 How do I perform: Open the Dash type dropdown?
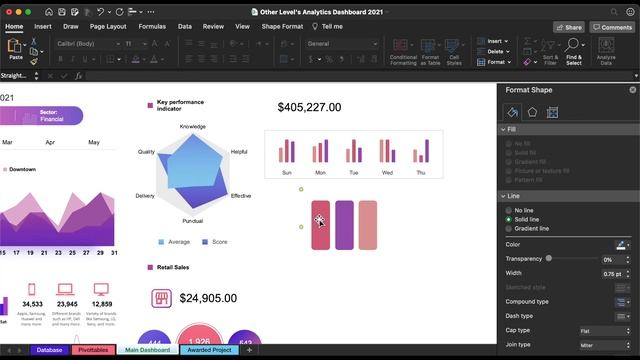pos(622,316)
